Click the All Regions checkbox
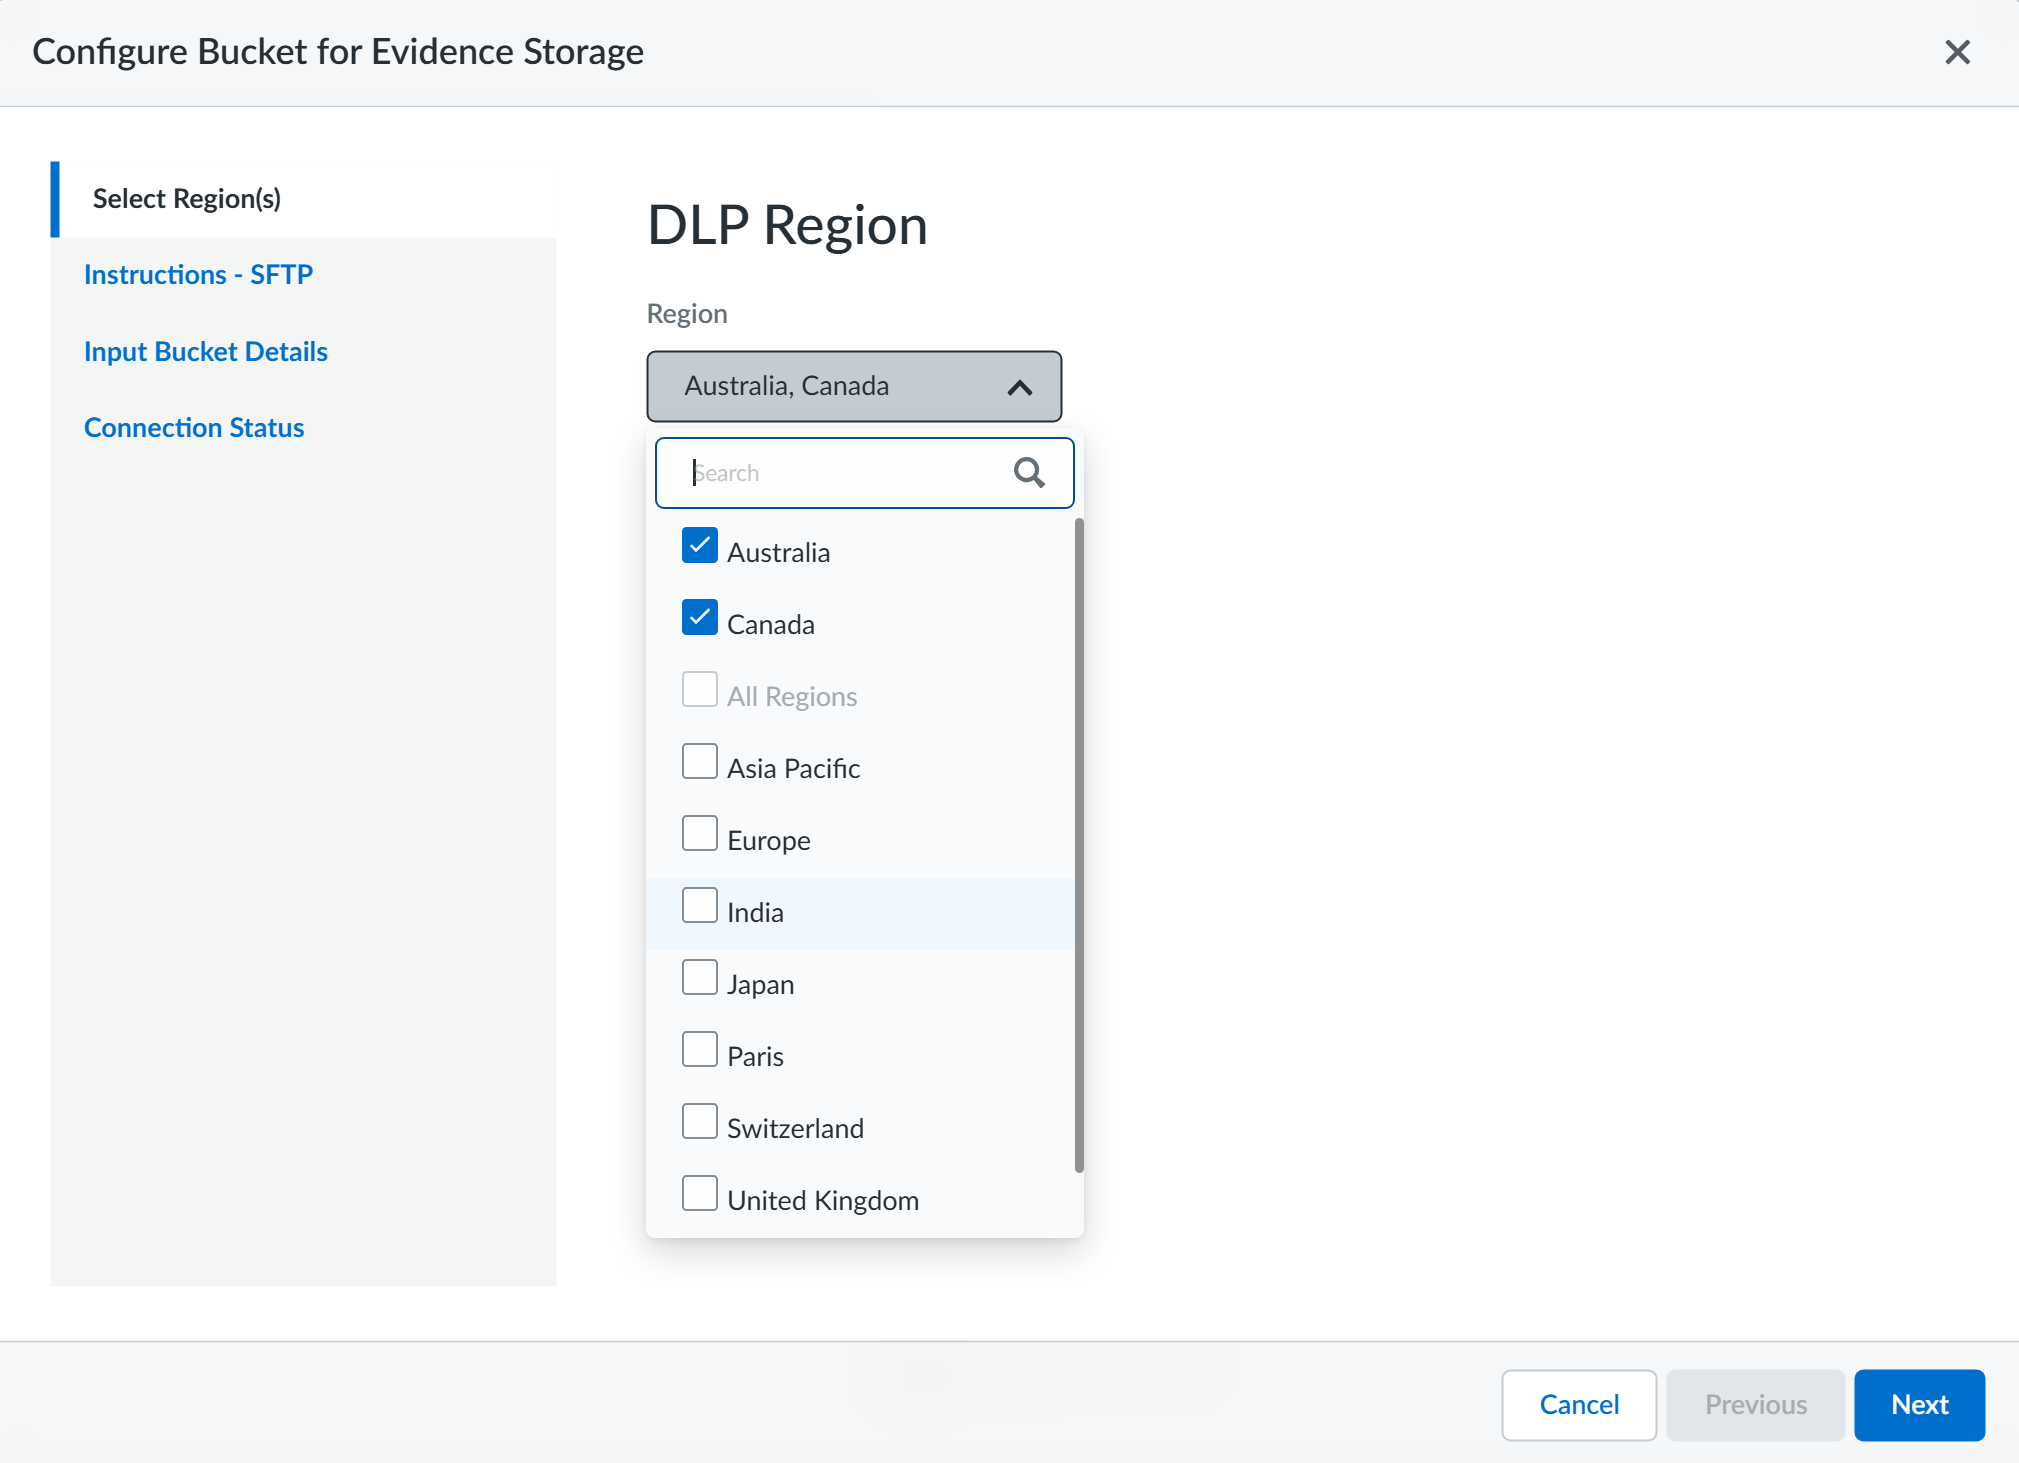This screenshot has height=1463, width=2019. click(700, 690)
